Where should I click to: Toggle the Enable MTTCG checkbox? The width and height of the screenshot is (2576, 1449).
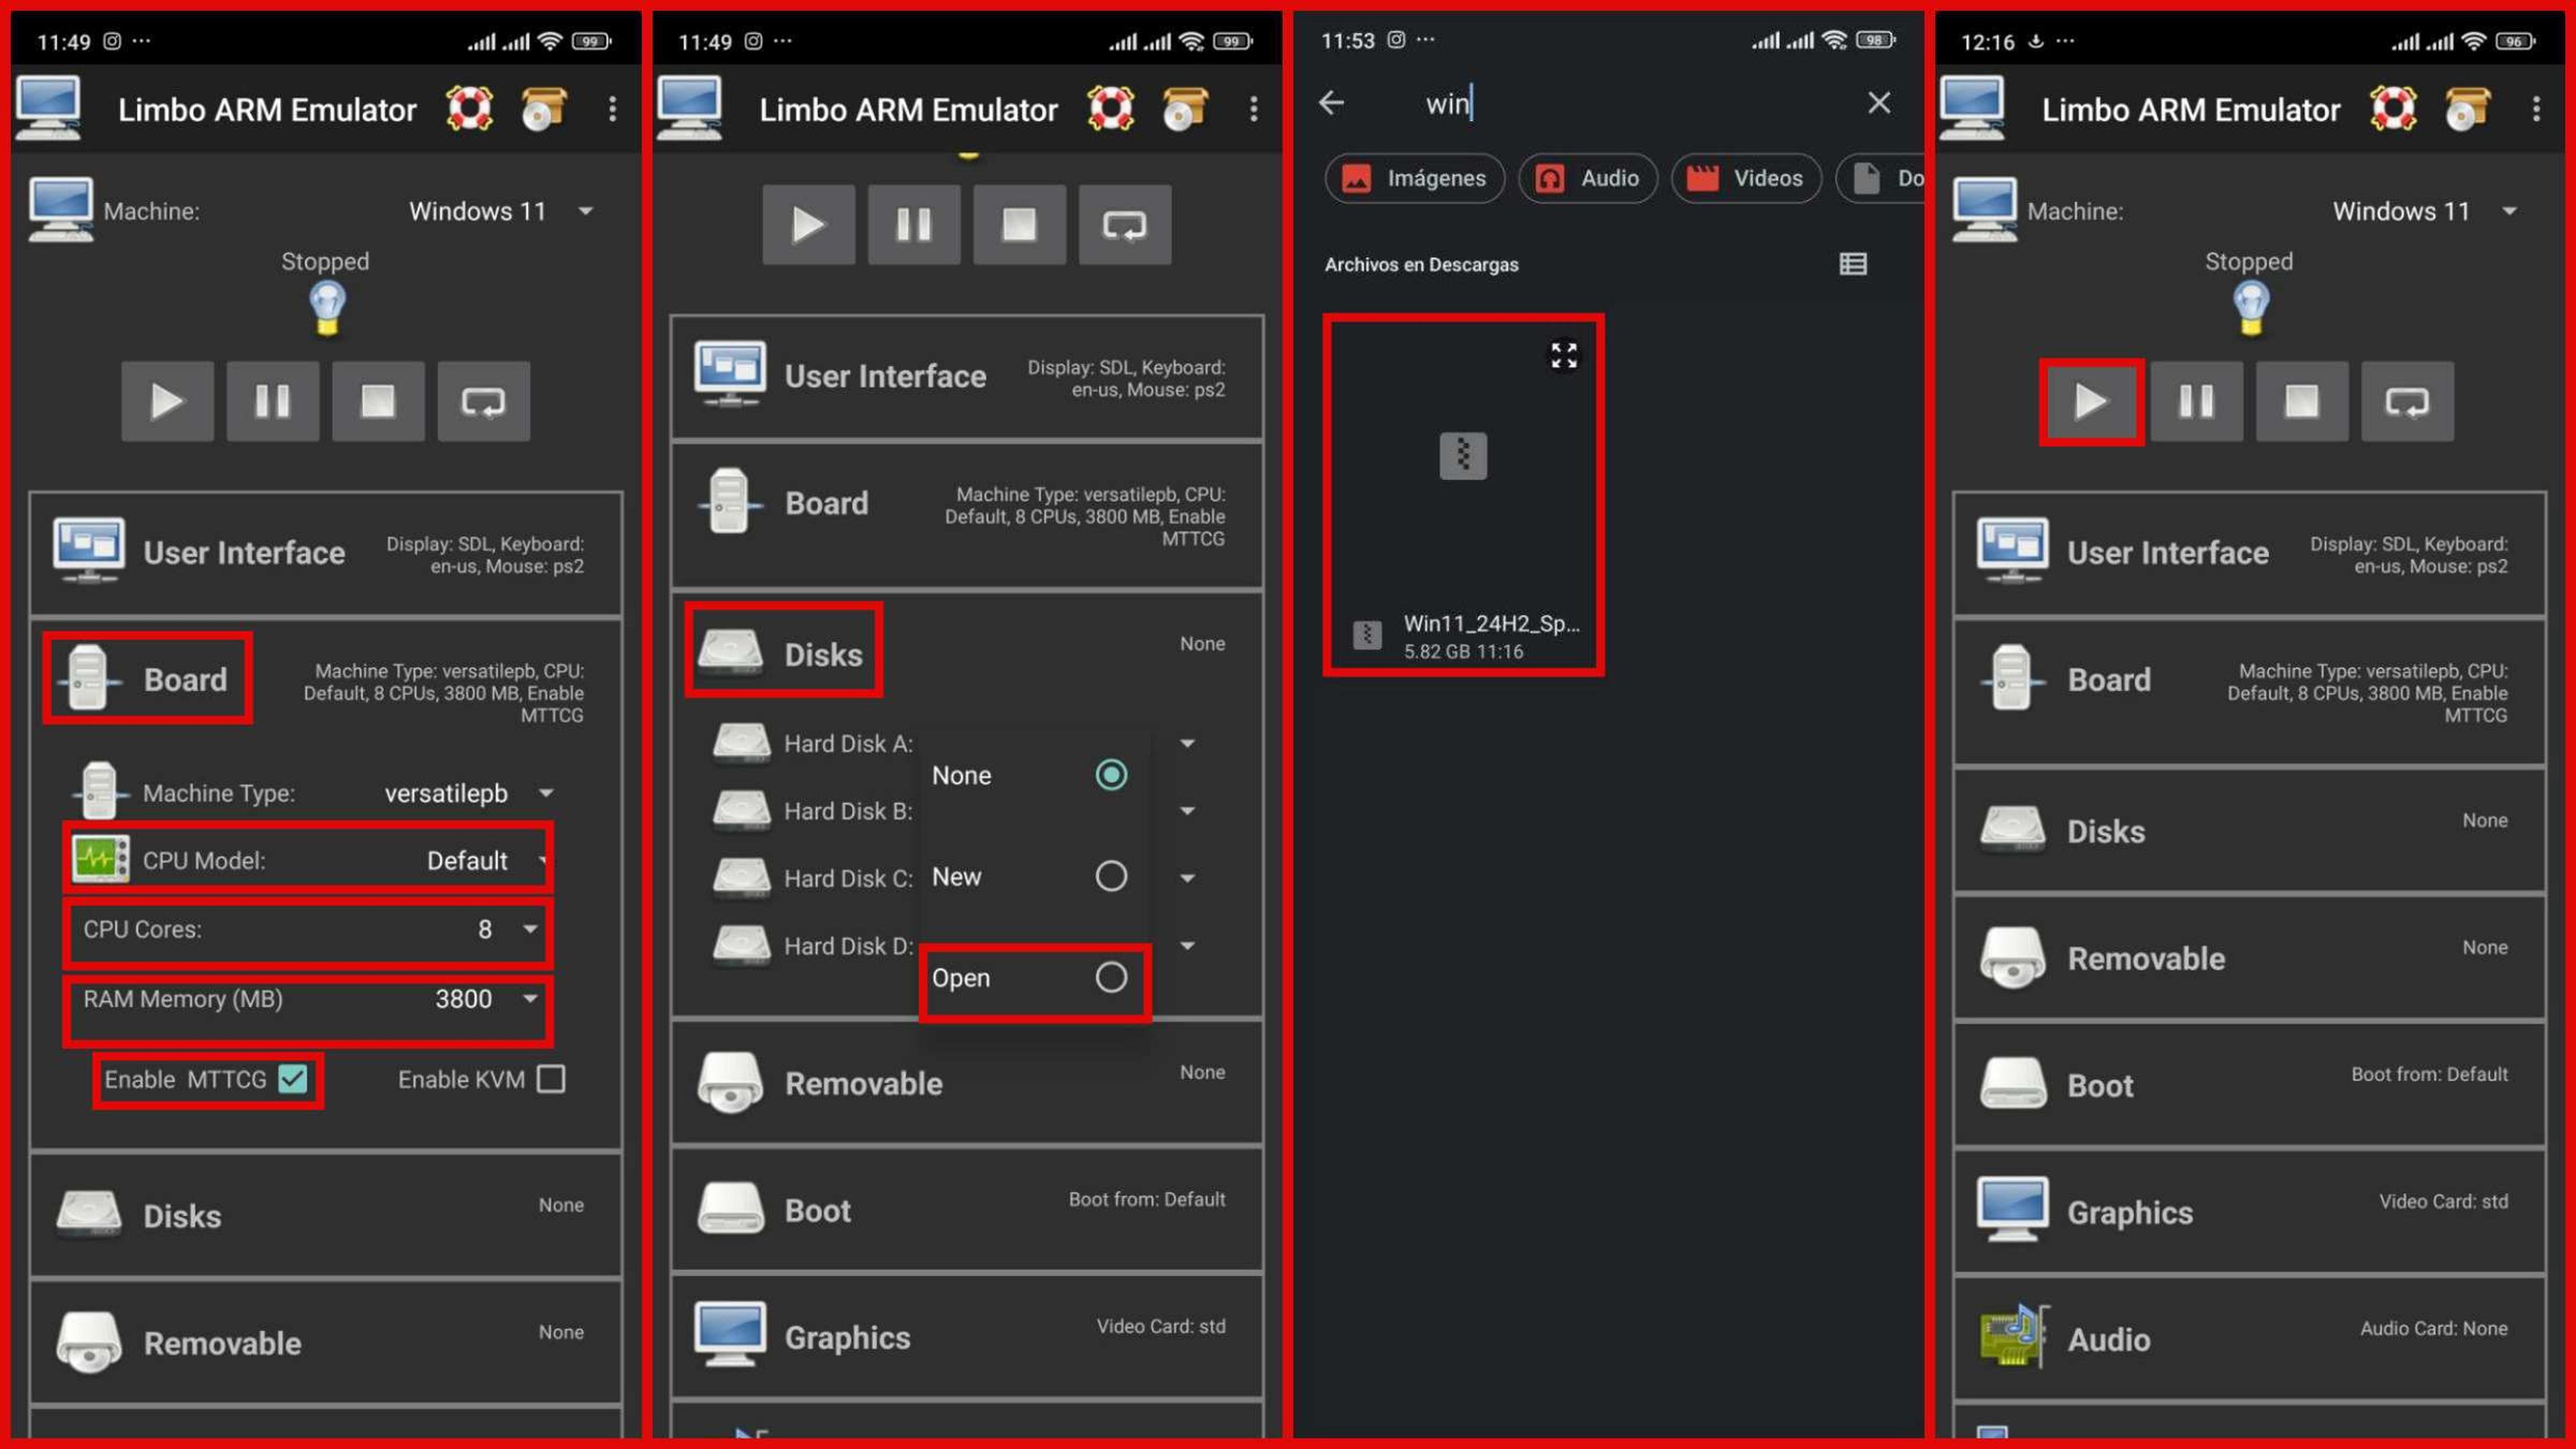(293, 1079)
